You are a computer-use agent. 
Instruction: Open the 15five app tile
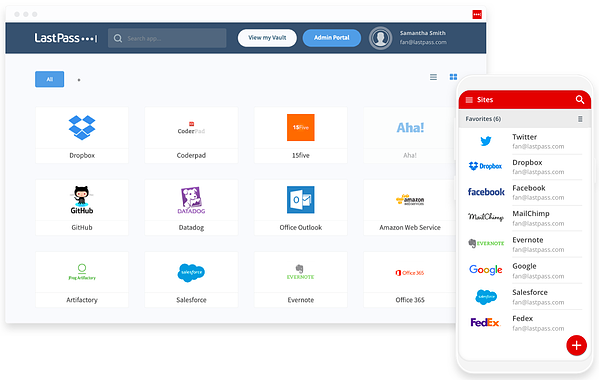[x=301, y=135]
